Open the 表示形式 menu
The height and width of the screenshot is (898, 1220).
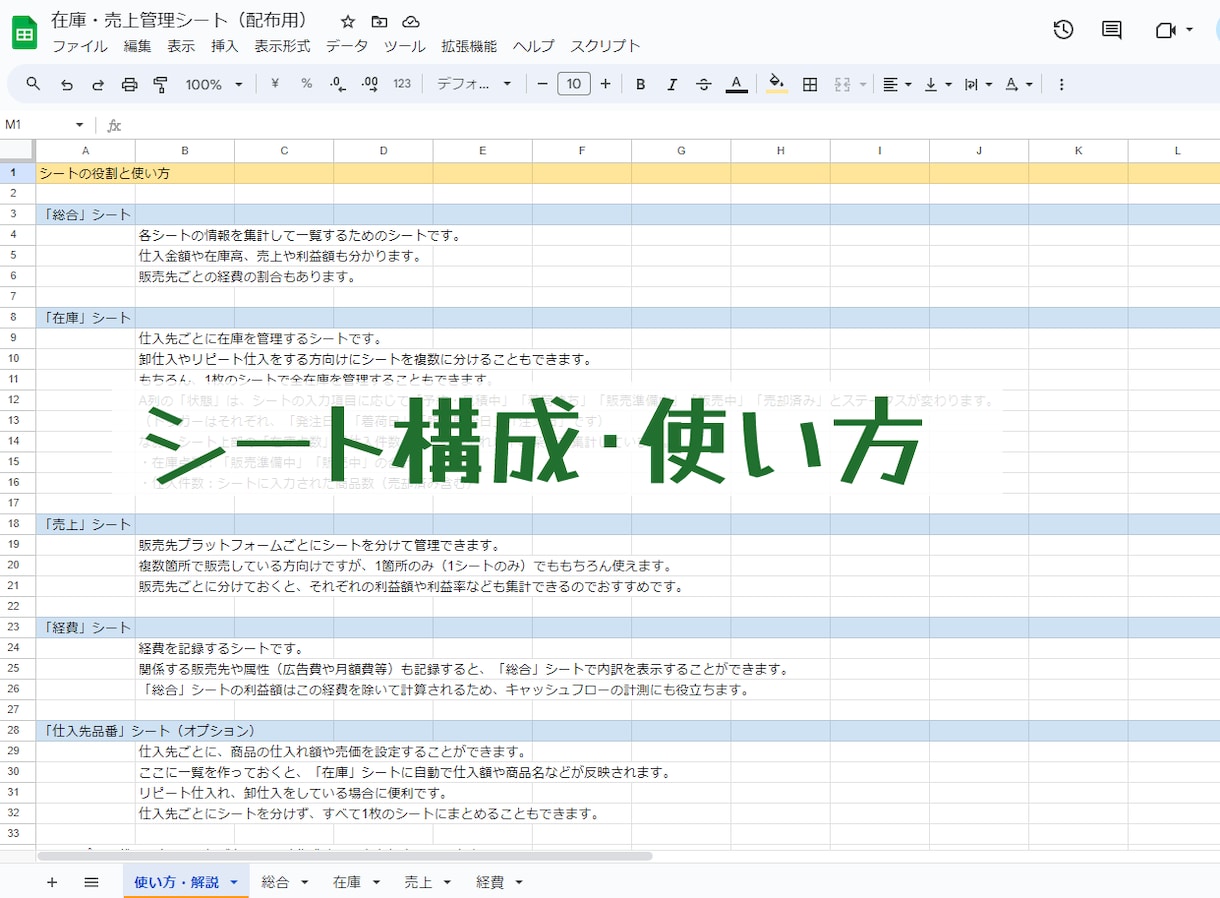[282, 46]
